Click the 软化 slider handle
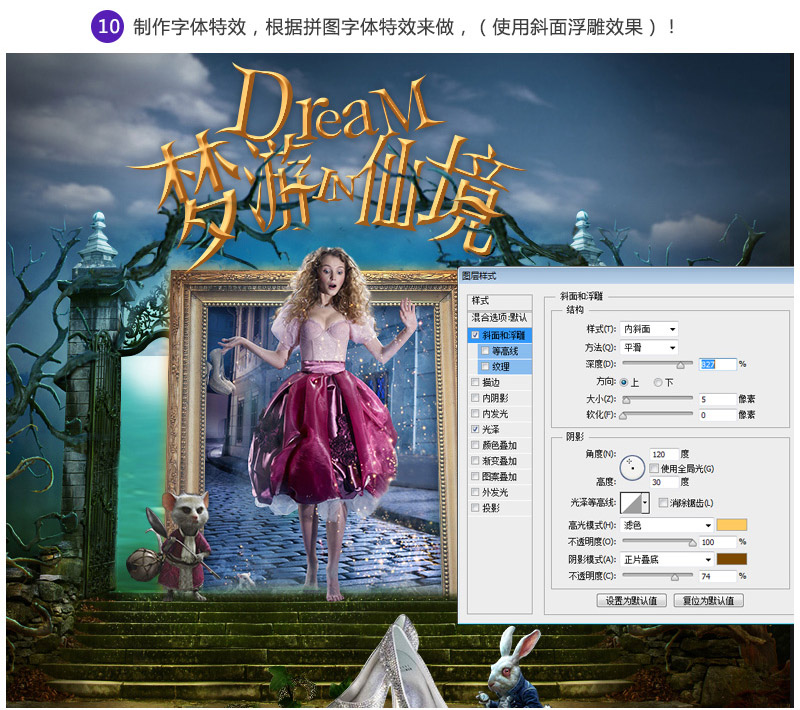Viewport: 800px width, 710px height. (623, 416)
